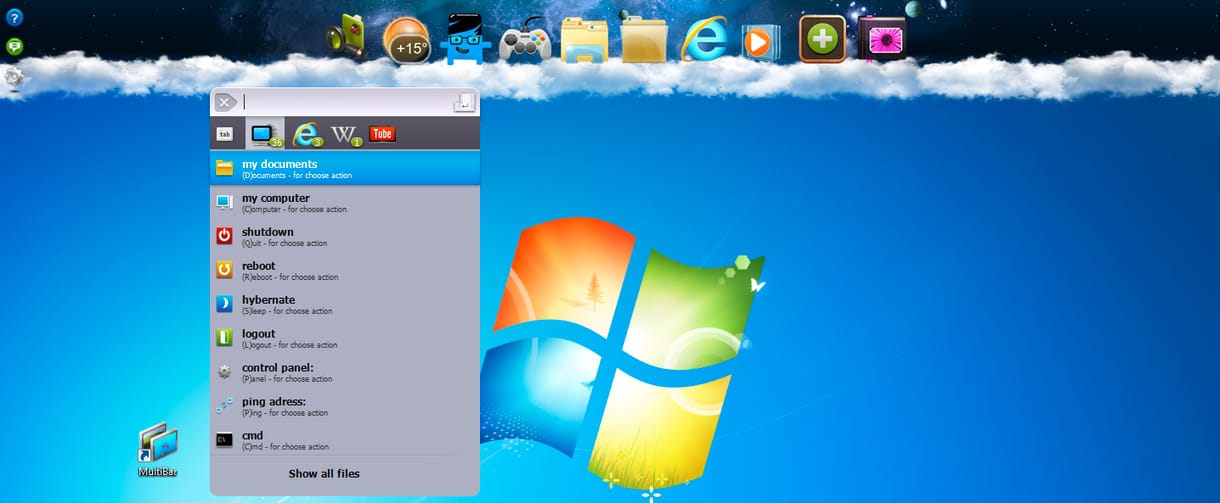Click the red shutdown power icon
1220x503 pixels.
(224, 236)
